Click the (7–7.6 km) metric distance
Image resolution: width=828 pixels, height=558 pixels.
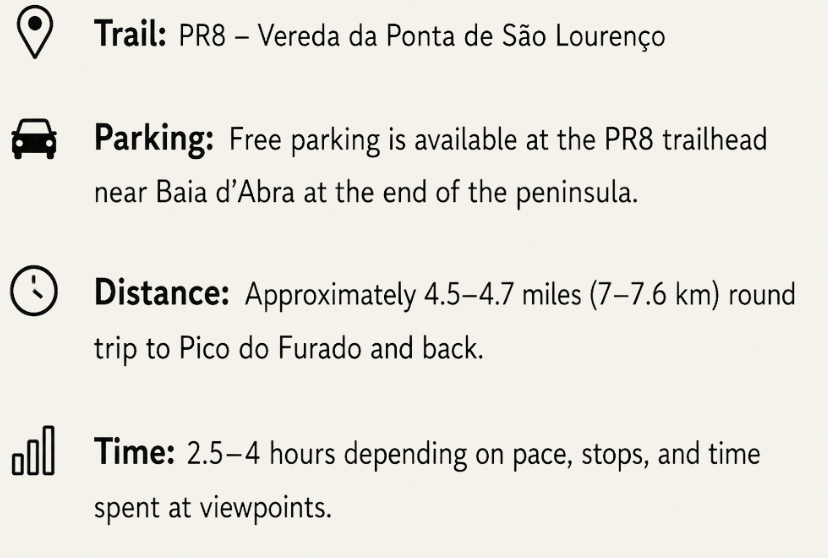pyautogui.click(x=655, y=295)
